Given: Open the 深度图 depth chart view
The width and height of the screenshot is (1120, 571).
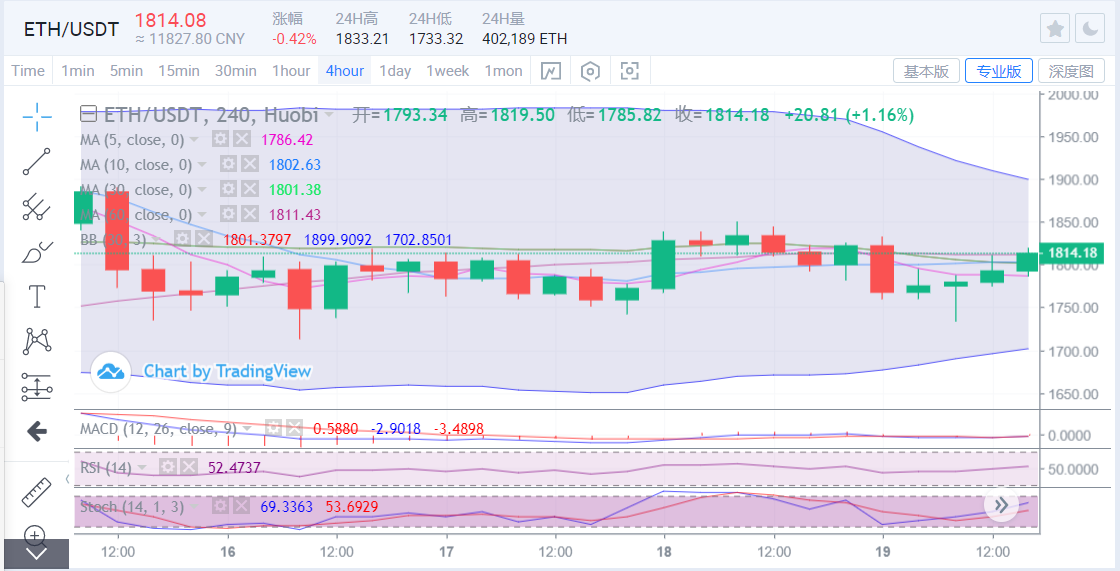Looking at the screenshot, I should tap(1071, 71).
